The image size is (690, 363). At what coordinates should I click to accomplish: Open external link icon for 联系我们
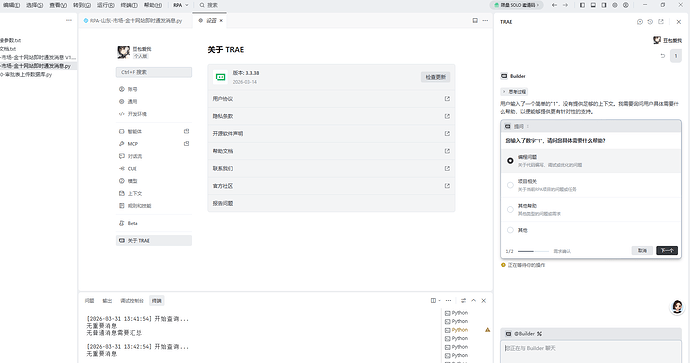(x=447, y=169)
